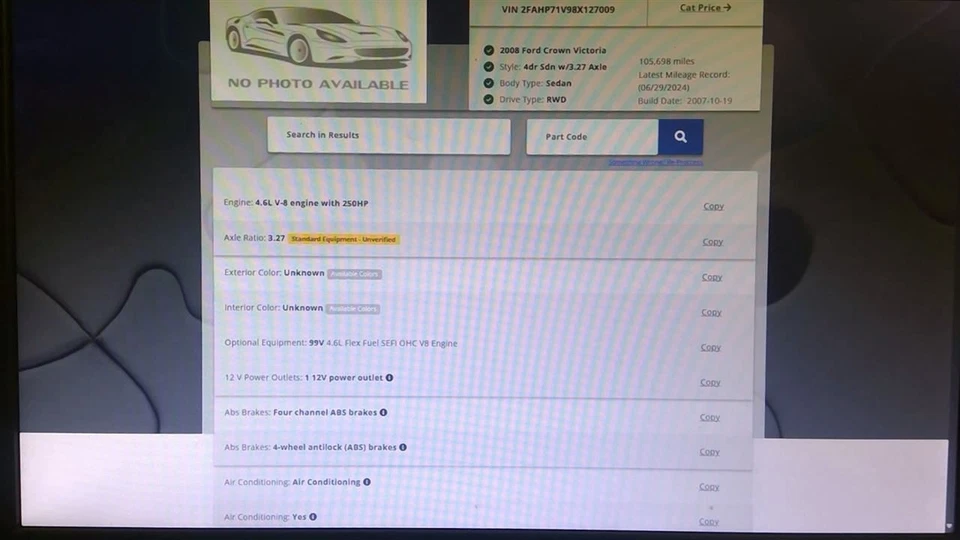The width and height of the screenshot is (960, 540).
Task: Focus the Part Code input field
Action: click(592, 137)
